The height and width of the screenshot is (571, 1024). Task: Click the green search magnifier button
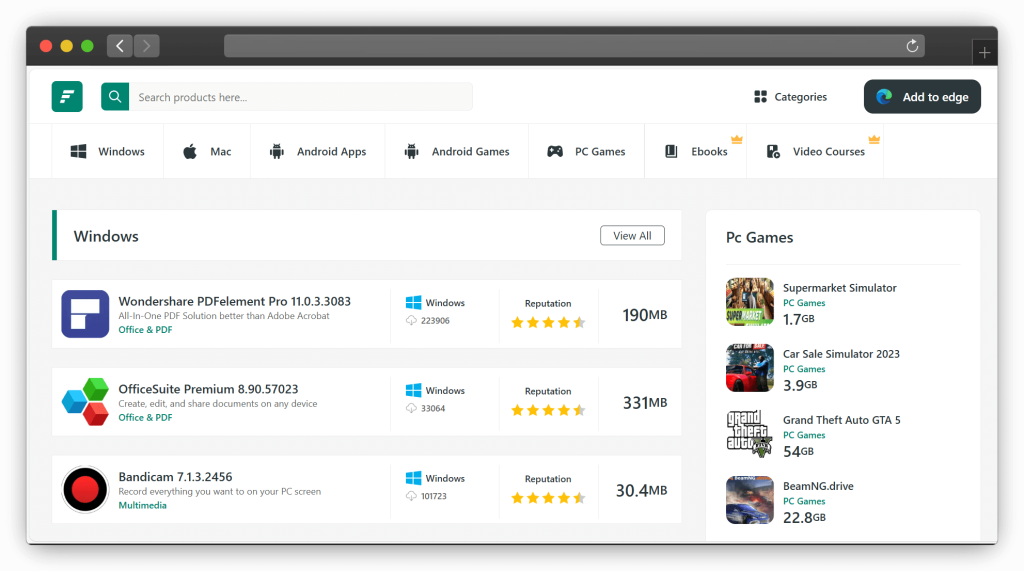tap(115, 97)
